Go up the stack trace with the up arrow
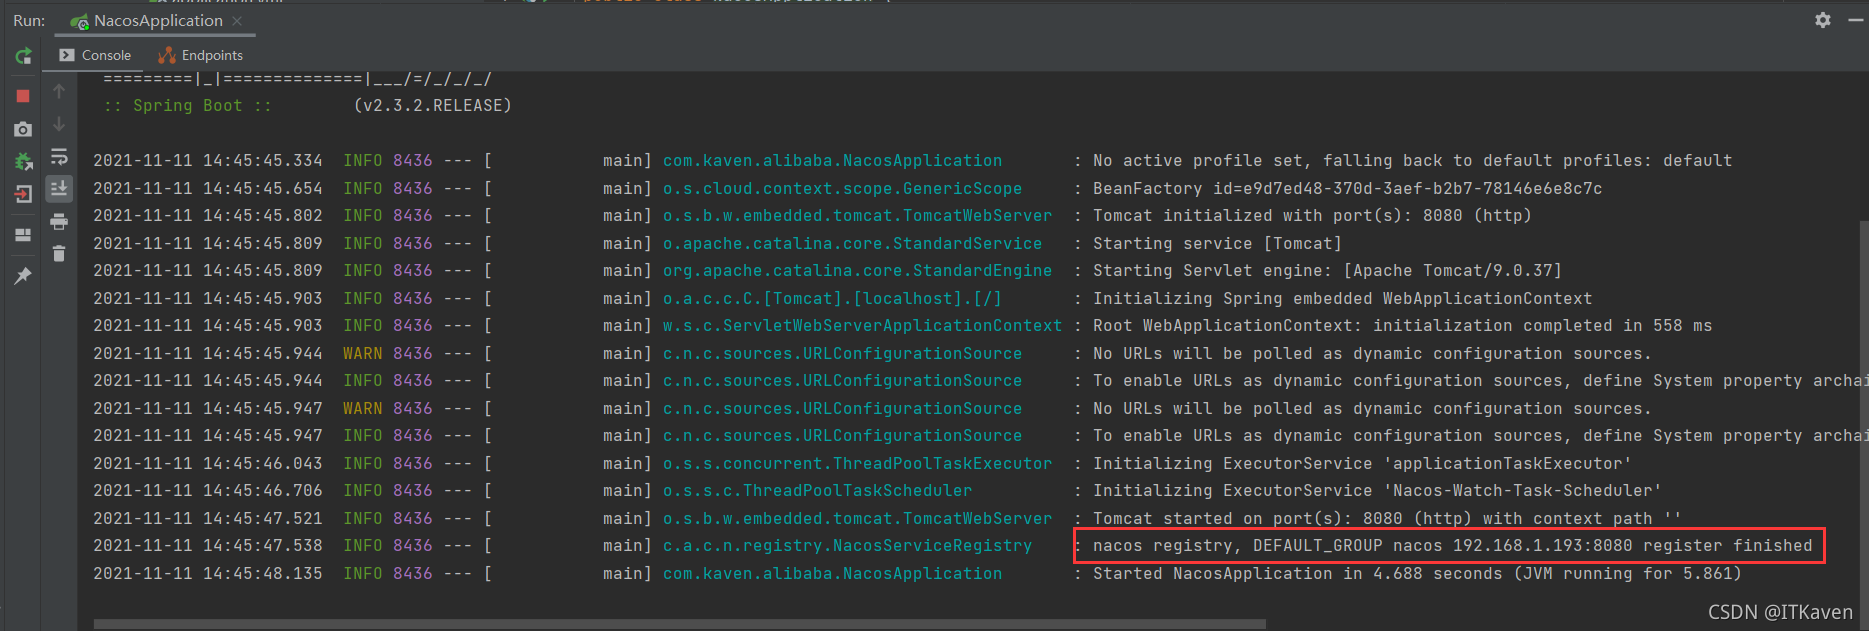Screen dimensions: 1869x631 (x=59, y=91)
